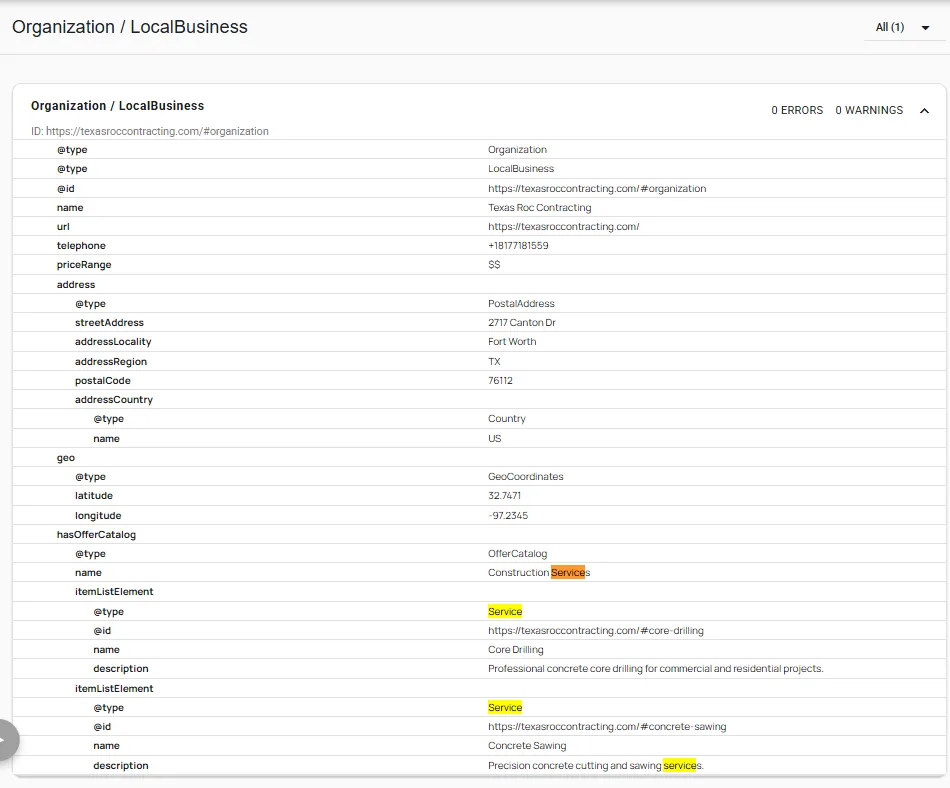
Task: Click the ID texasroccontracting.com/#organization line
Action: coord(150,131)
